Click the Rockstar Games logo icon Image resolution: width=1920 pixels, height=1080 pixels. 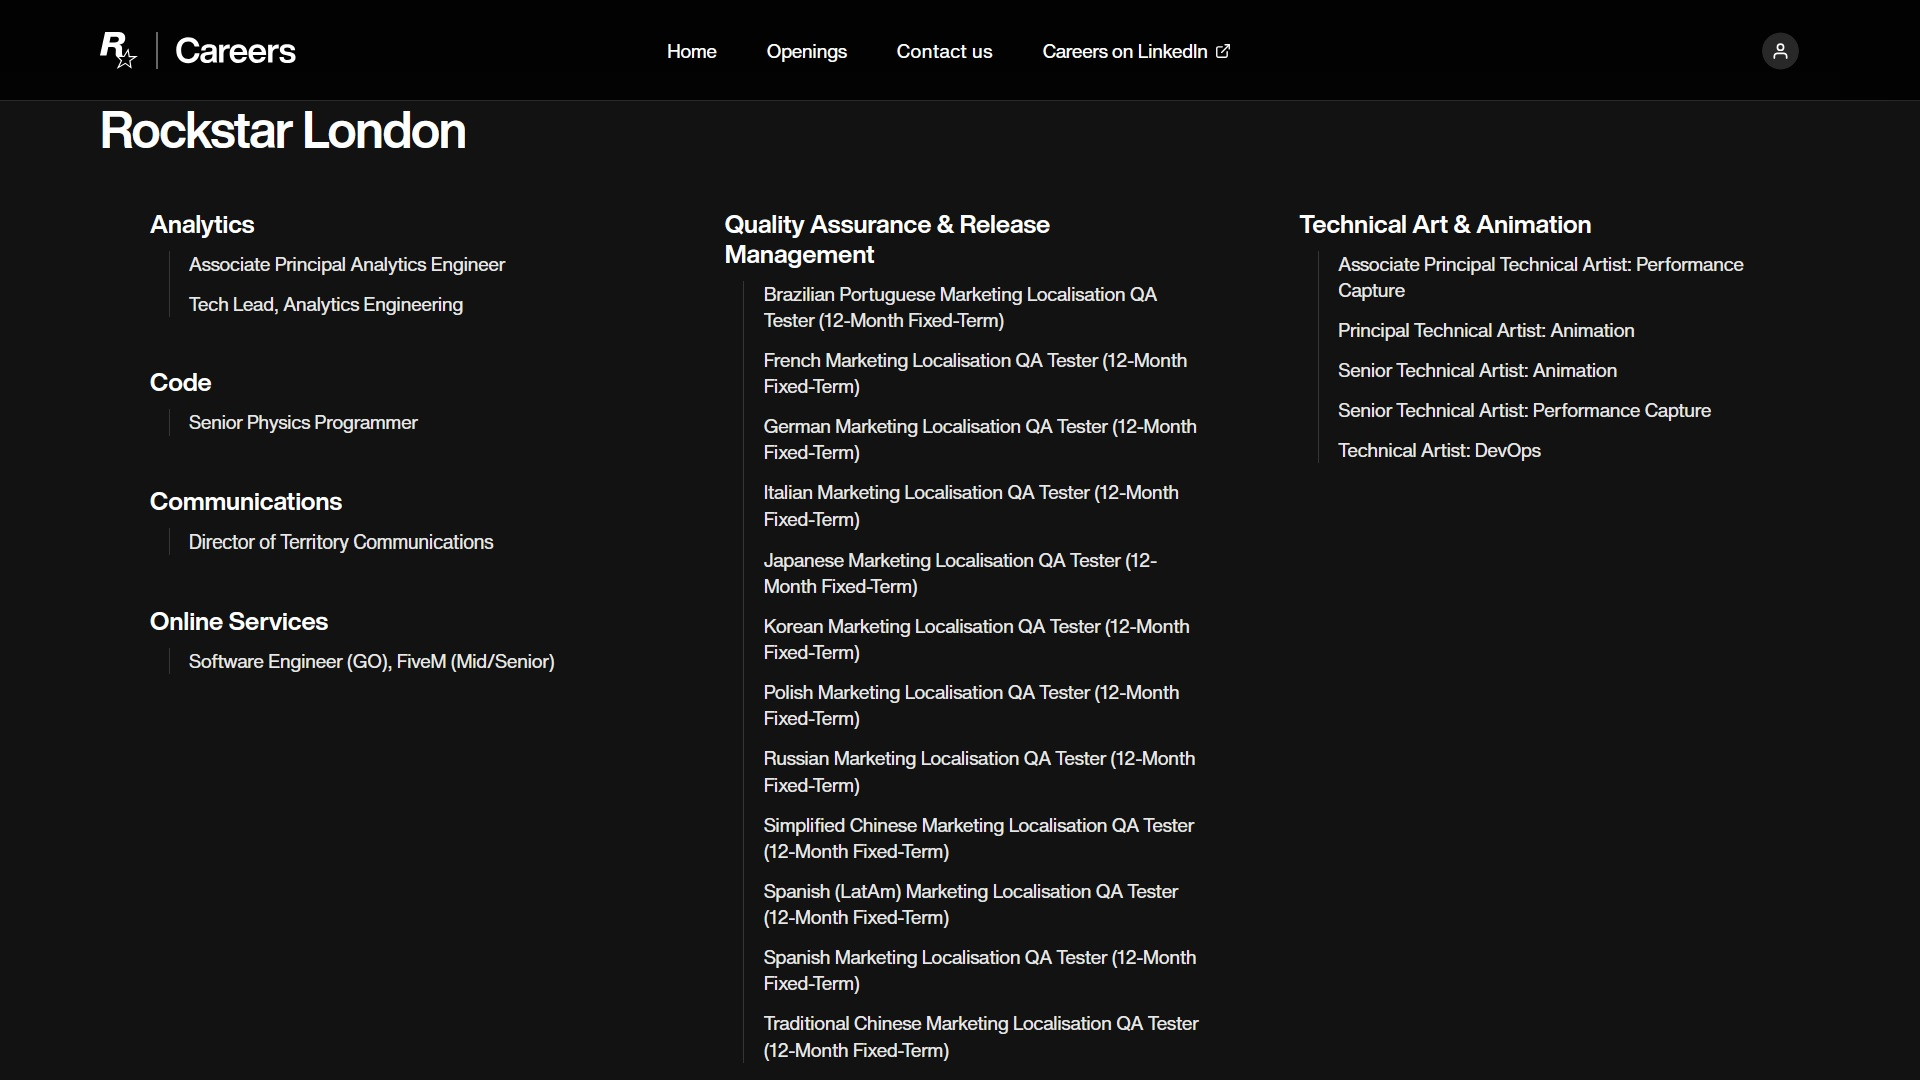118,50
